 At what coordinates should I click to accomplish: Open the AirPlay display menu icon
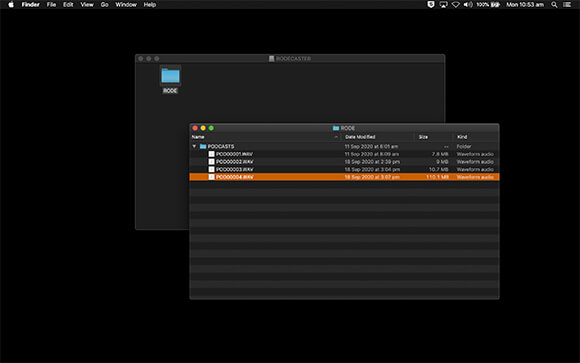(444, 4)
